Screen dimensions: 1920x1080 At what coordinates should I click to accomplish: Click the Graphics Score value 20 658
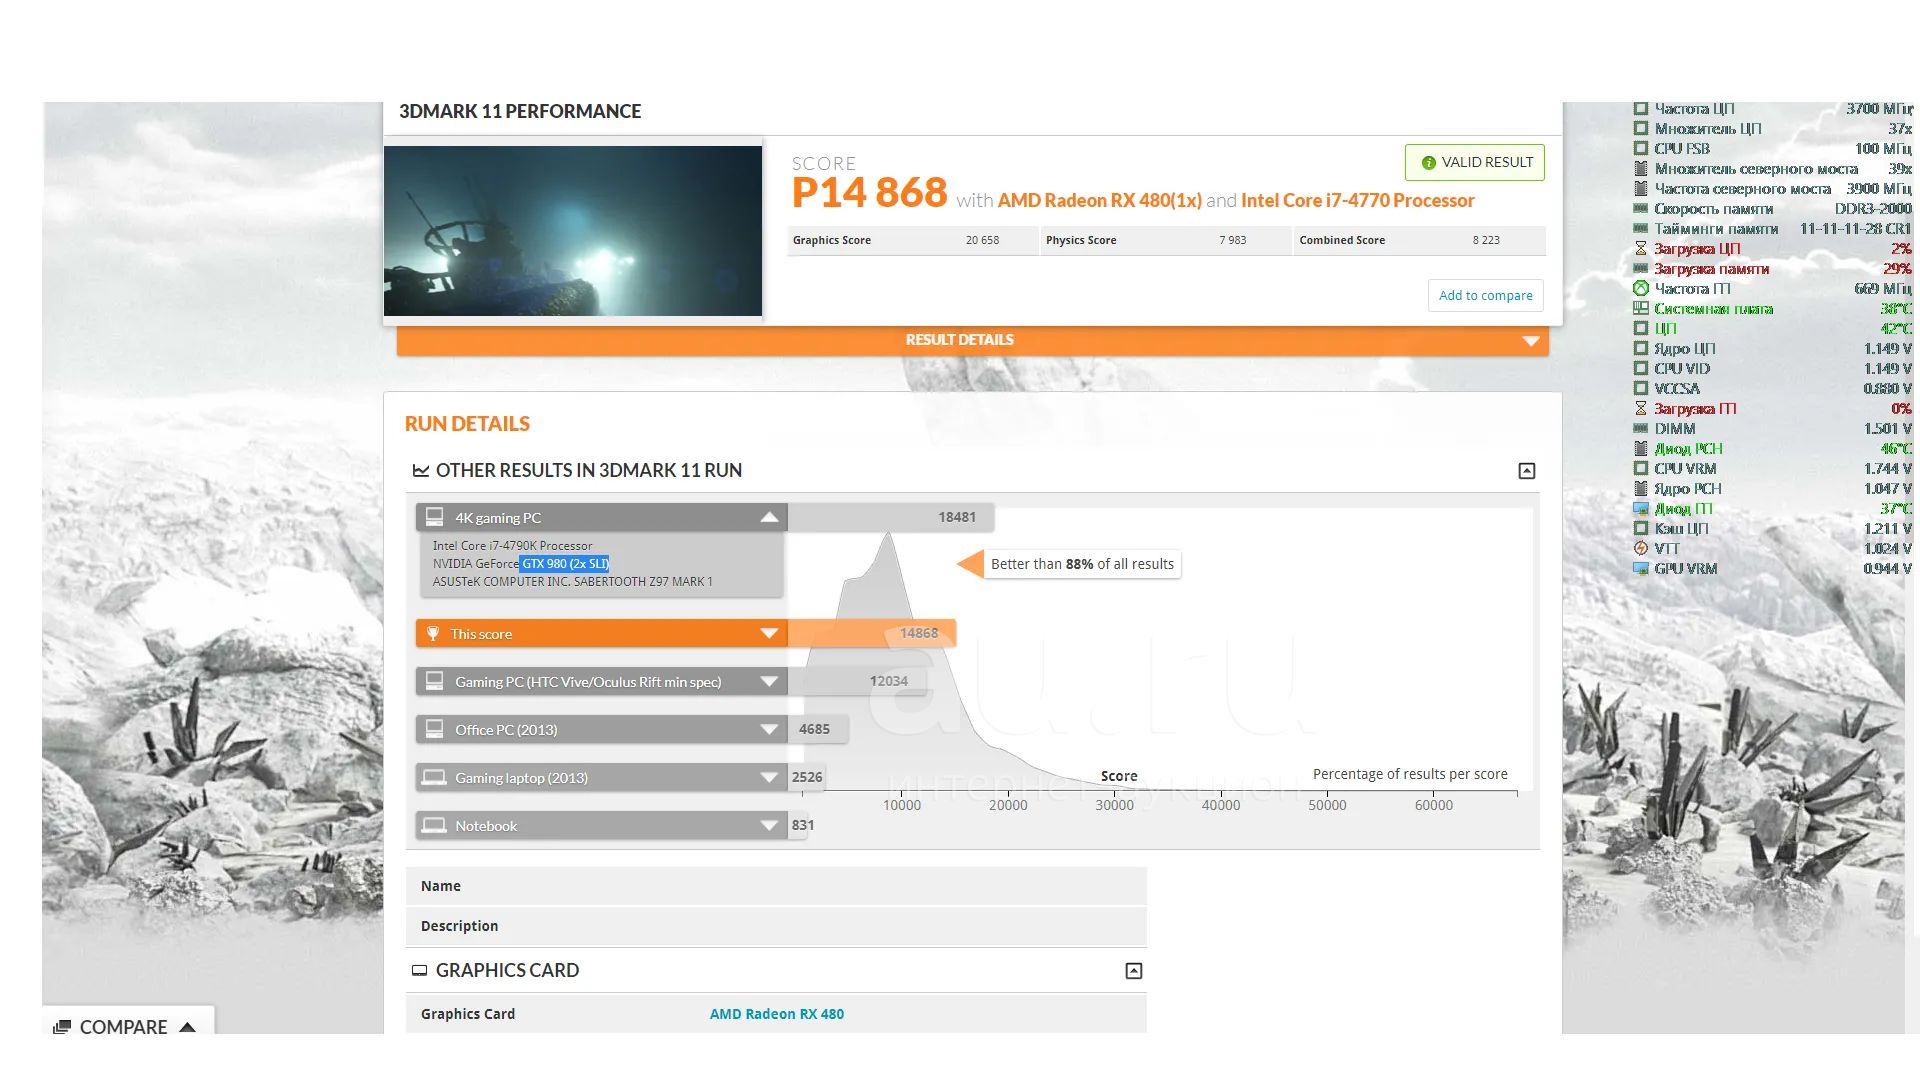[x=982, y=240]
